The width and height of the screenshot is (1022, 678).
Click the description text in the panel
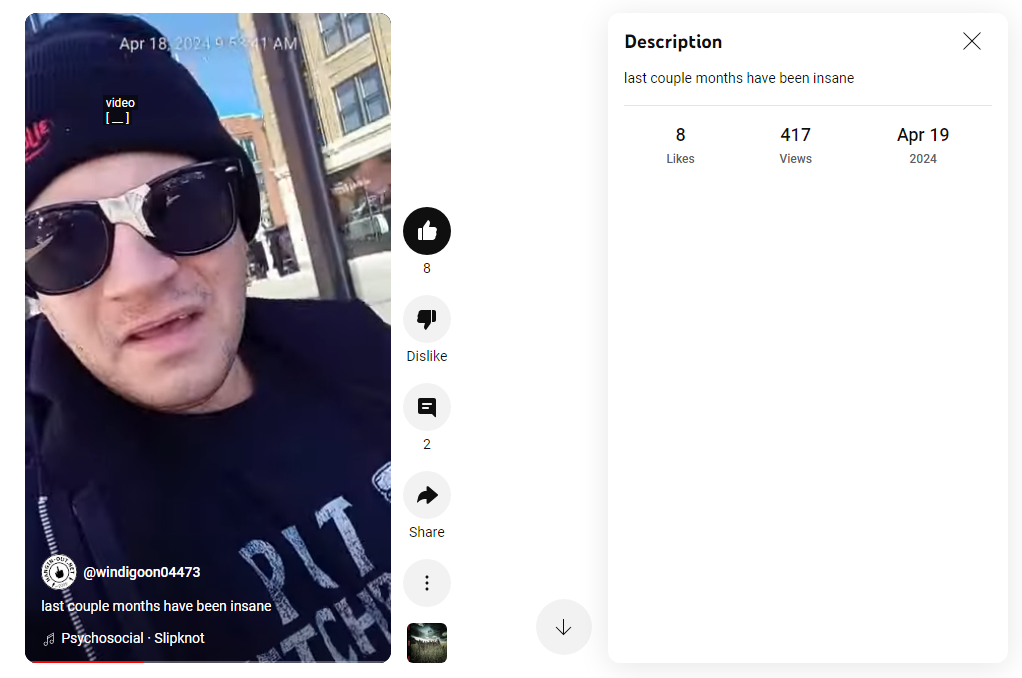[738, 78]
